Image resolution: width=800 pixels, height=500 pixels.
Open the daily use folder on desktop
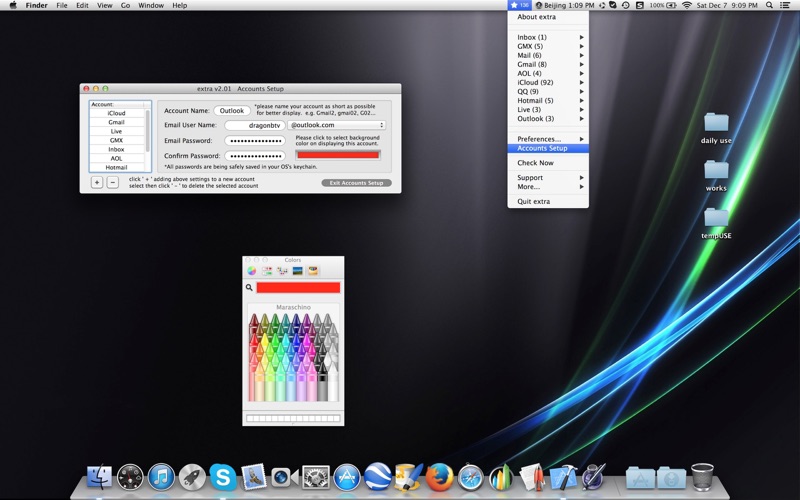716,129
